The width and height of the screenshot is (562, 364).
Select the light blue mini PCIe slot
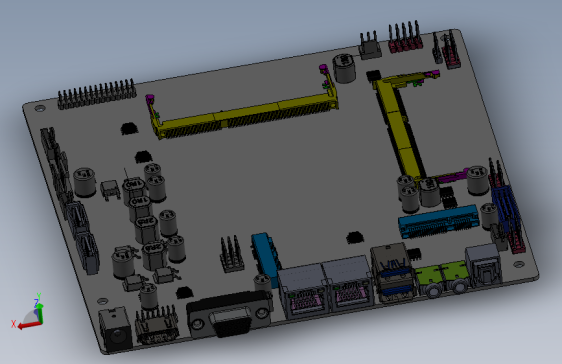coord(439,222)
